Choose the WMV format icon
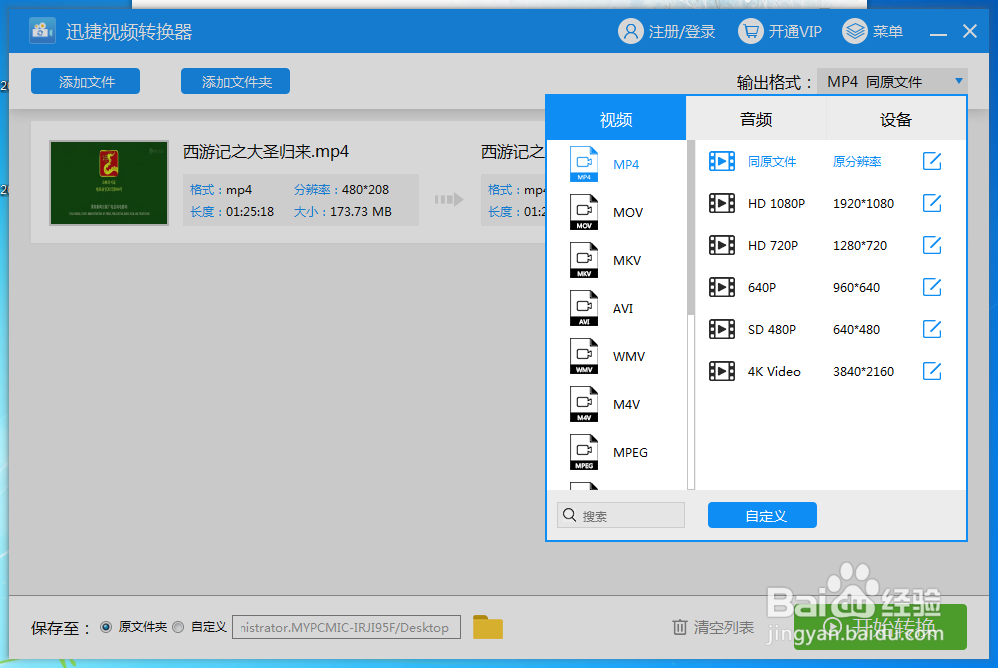Screen dimensions: 998x668 click(x=584, y=355)
